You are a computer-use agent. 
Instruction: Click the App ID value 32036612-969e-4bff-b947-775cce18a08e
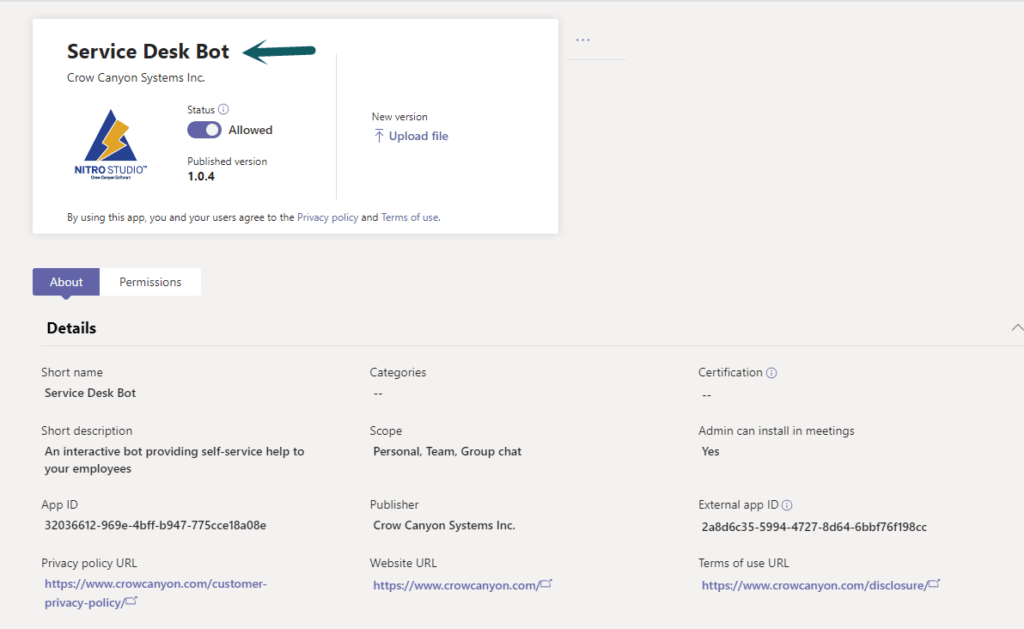click(155, 525)
